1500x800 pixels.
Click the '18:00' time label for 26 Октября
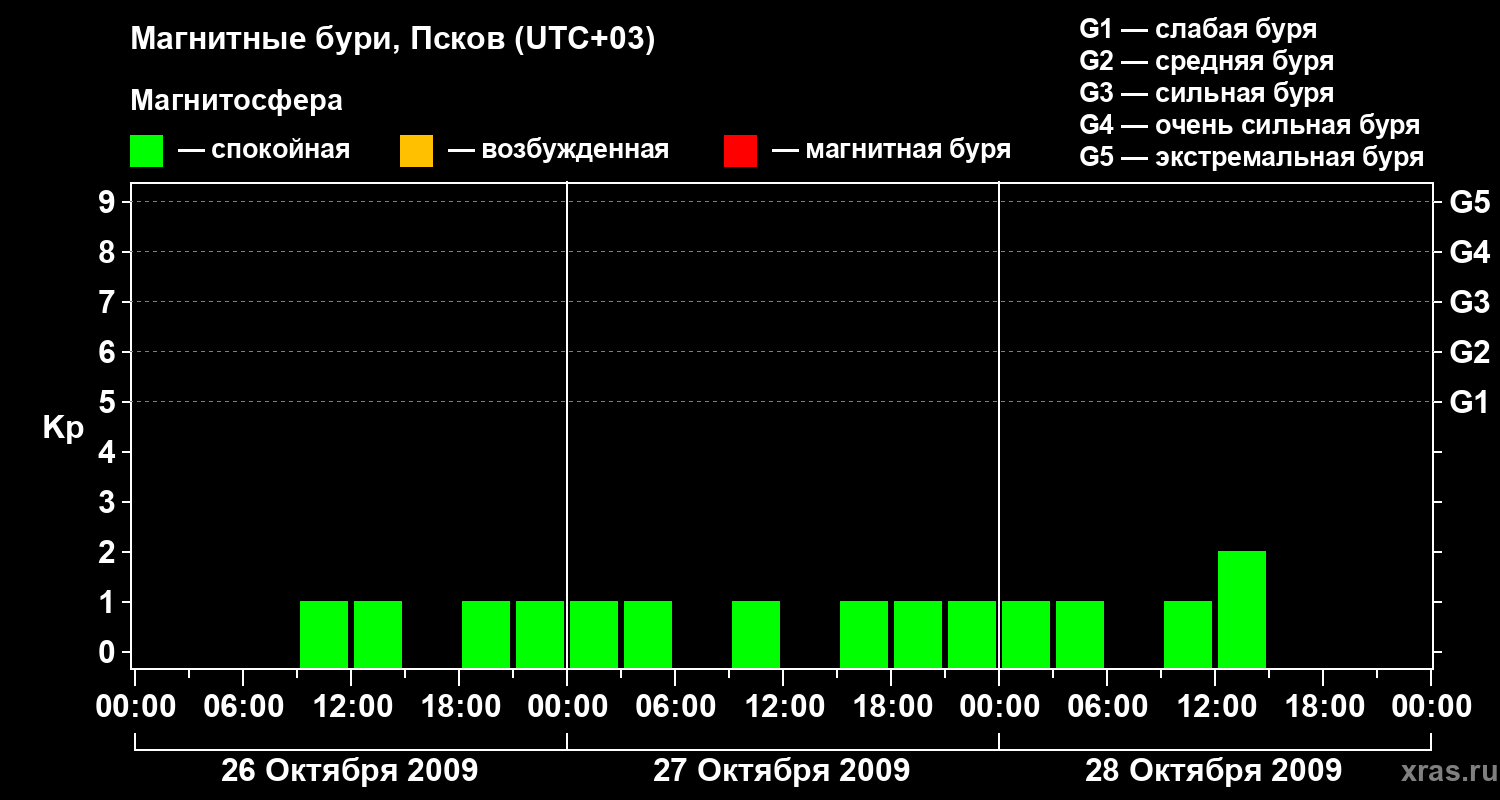459,706
